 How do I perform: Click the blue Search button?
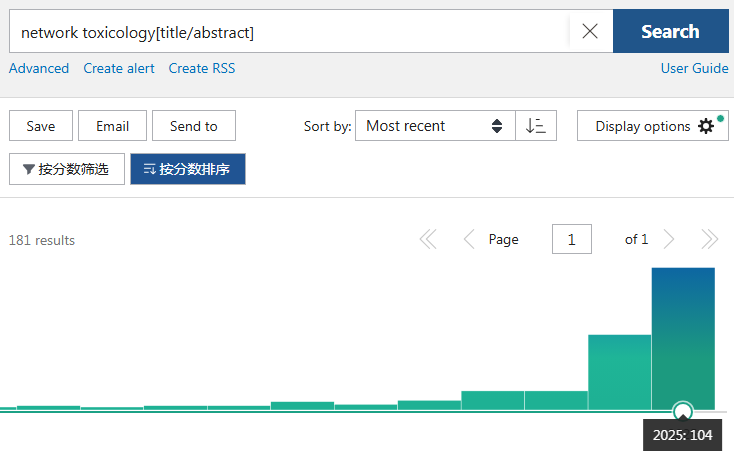pos(671,31)
